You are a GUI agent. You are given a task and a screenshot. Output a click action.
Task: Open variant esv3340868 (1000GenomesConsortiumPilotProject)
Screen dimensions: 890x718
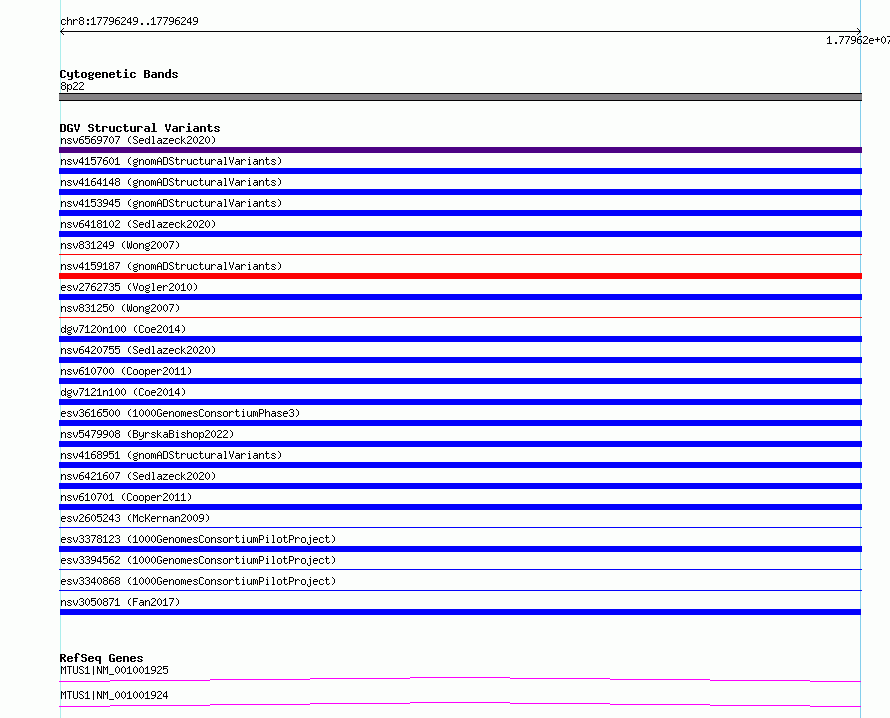198,581
